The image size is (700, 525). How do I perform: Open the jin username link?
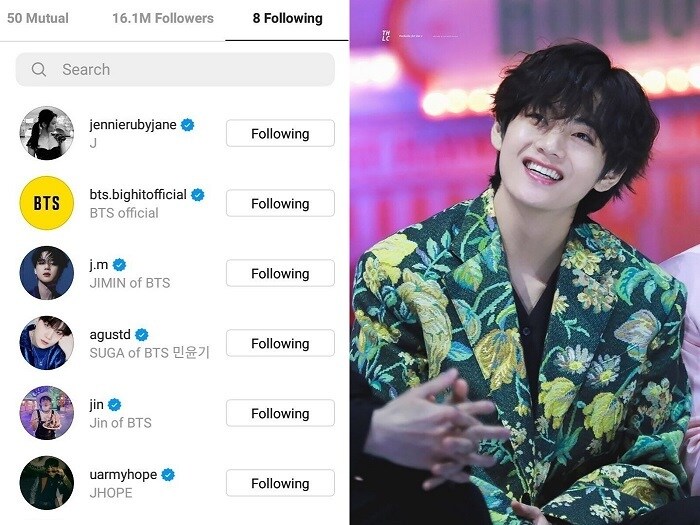pos(96,404)
